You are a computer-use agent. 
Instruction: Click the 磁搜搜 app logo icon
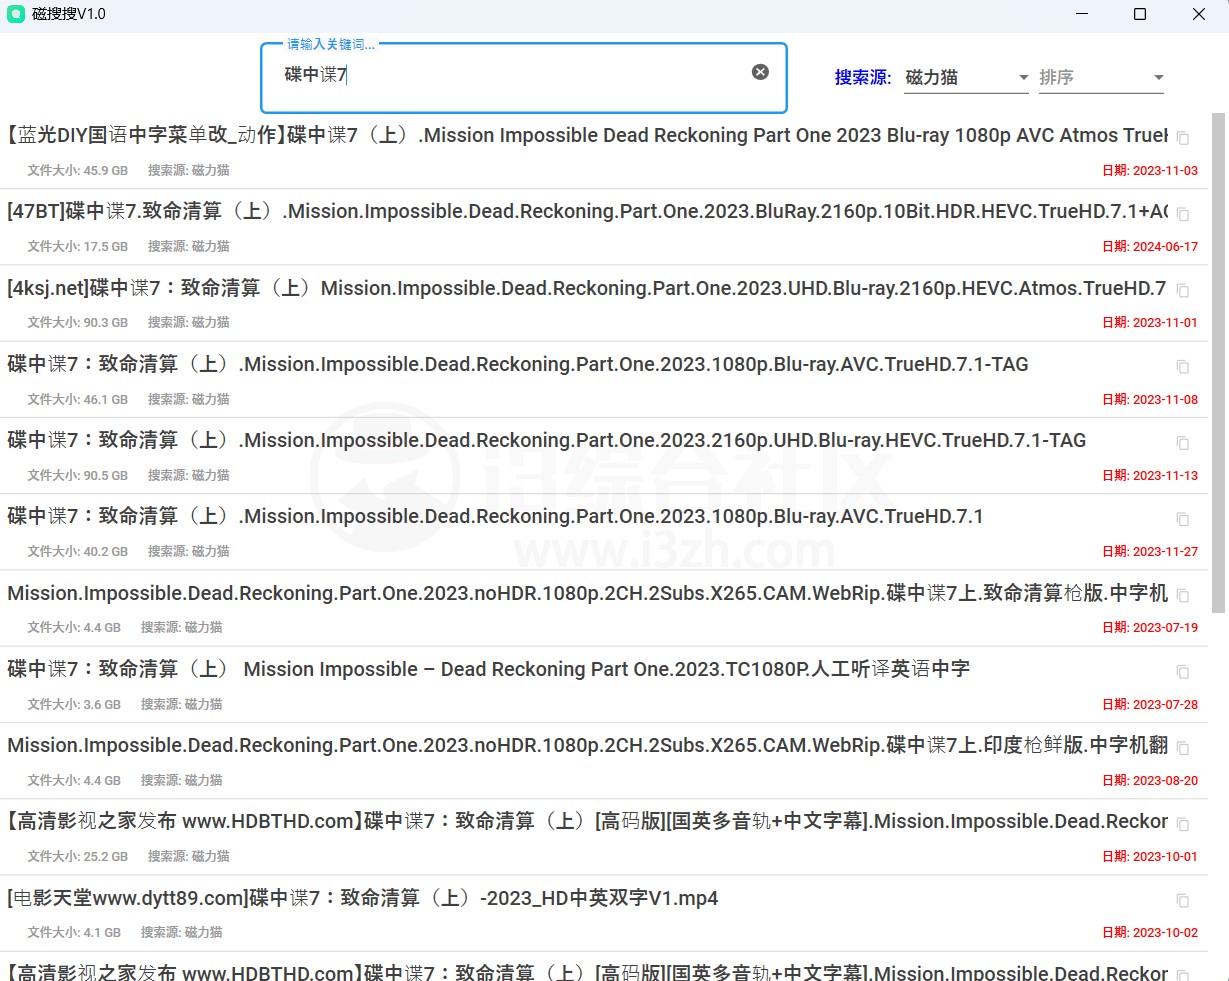coord(15,14)
